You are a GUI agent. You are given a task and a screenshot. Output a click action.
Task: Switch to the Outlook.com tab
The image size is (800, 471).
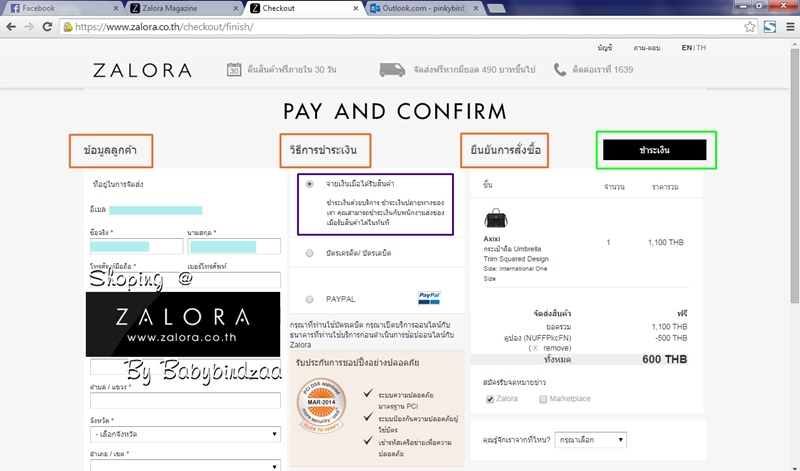click(x=423, y=8)
